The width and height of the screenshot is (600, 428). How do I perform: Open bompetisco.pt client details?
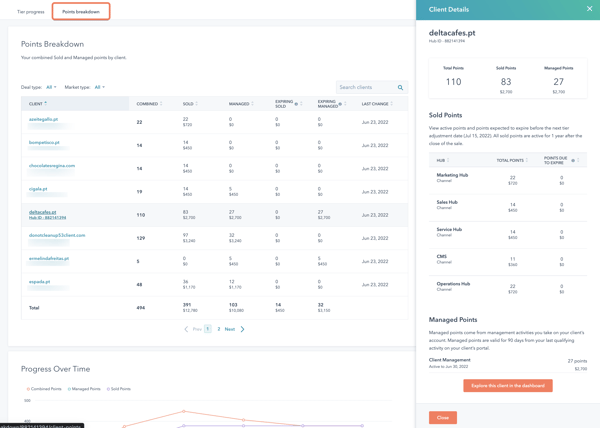[44, 143]
